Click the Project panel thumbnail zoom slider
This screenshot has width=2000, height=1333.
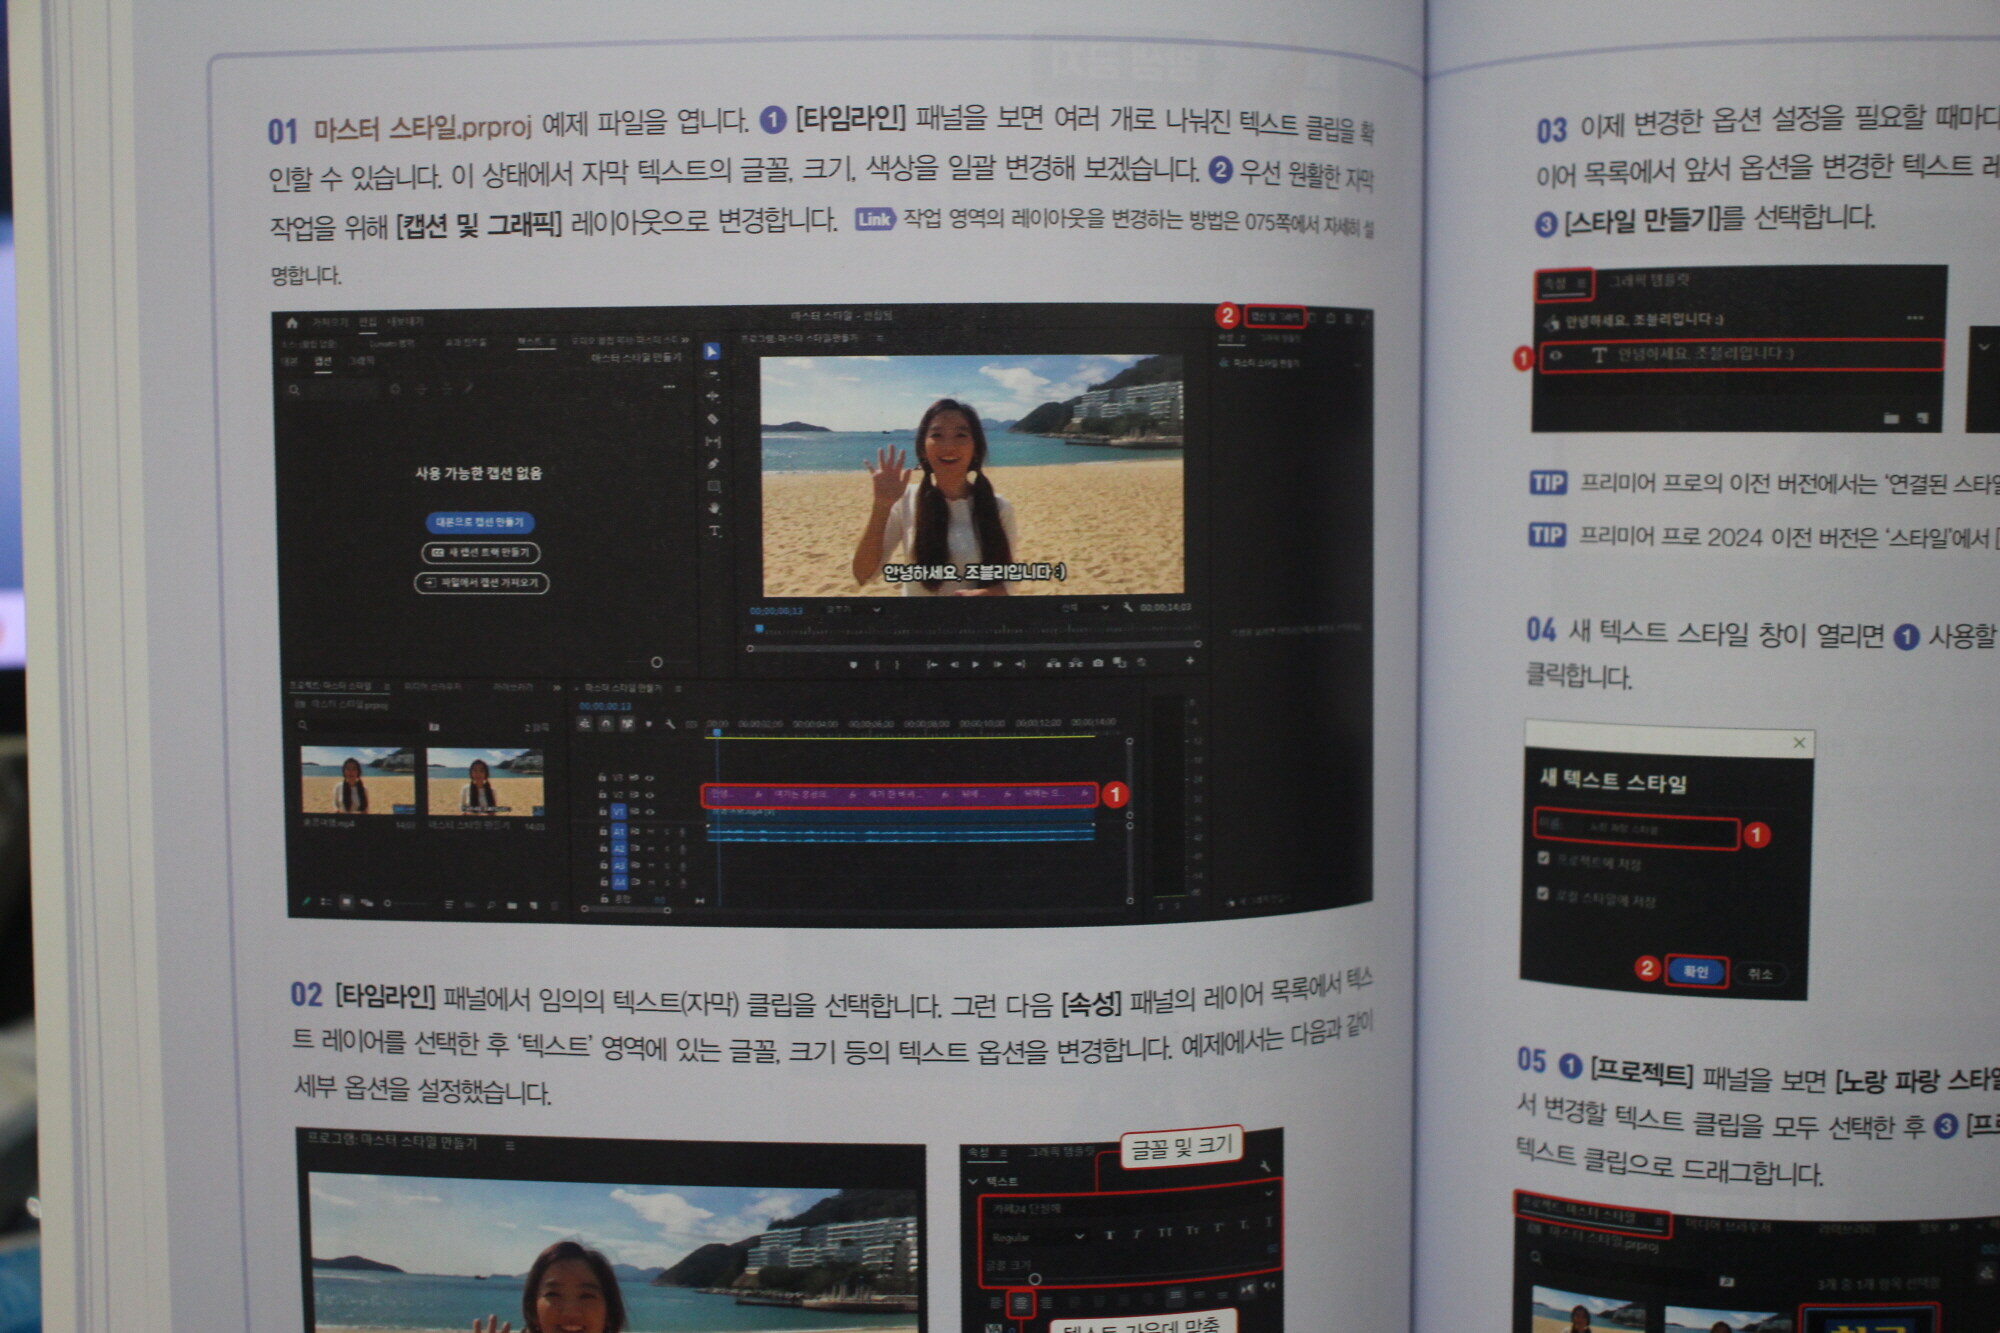pos(388,904)
